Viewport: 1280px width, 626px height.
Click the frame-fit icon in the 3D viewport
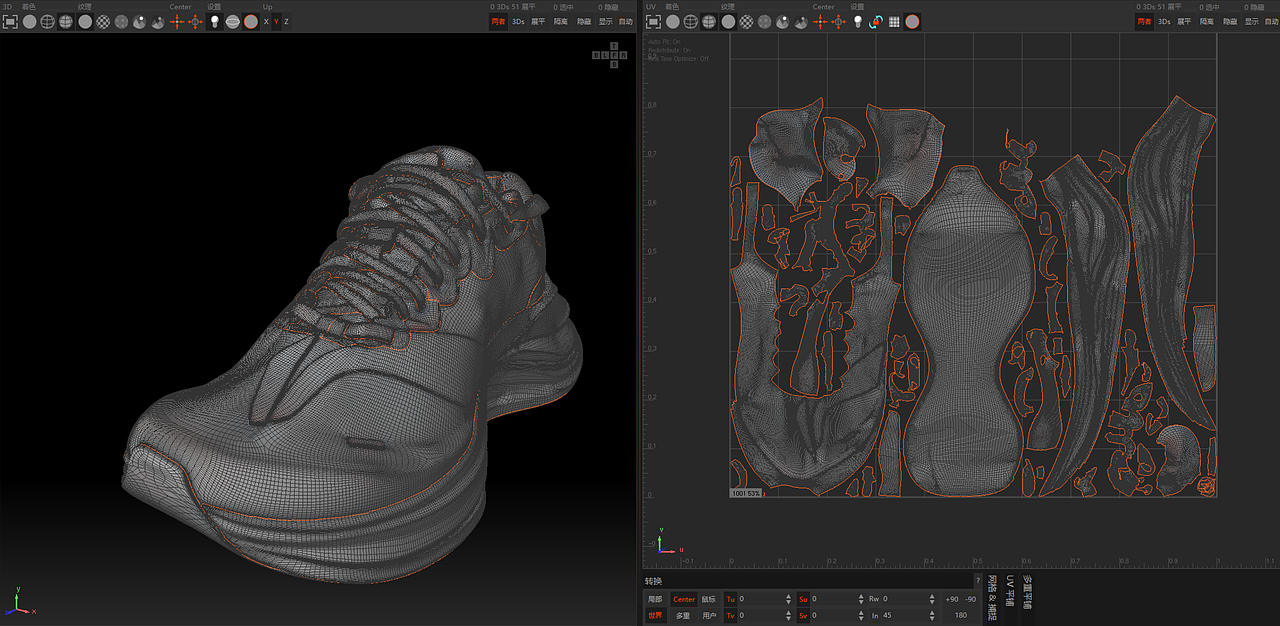tap(10, 21)
